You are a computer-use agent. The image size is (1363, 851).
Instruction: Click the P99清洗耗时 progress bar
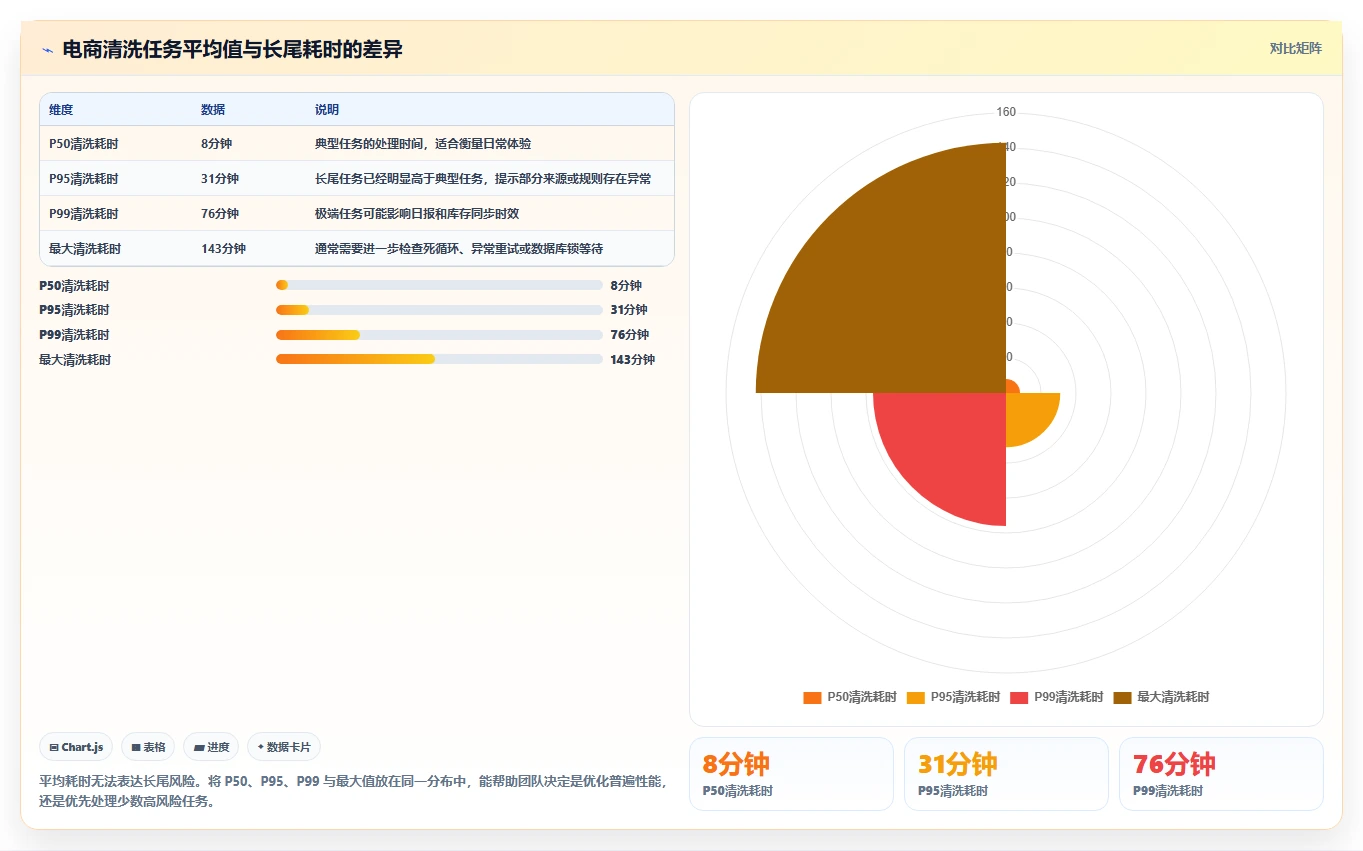439,335
